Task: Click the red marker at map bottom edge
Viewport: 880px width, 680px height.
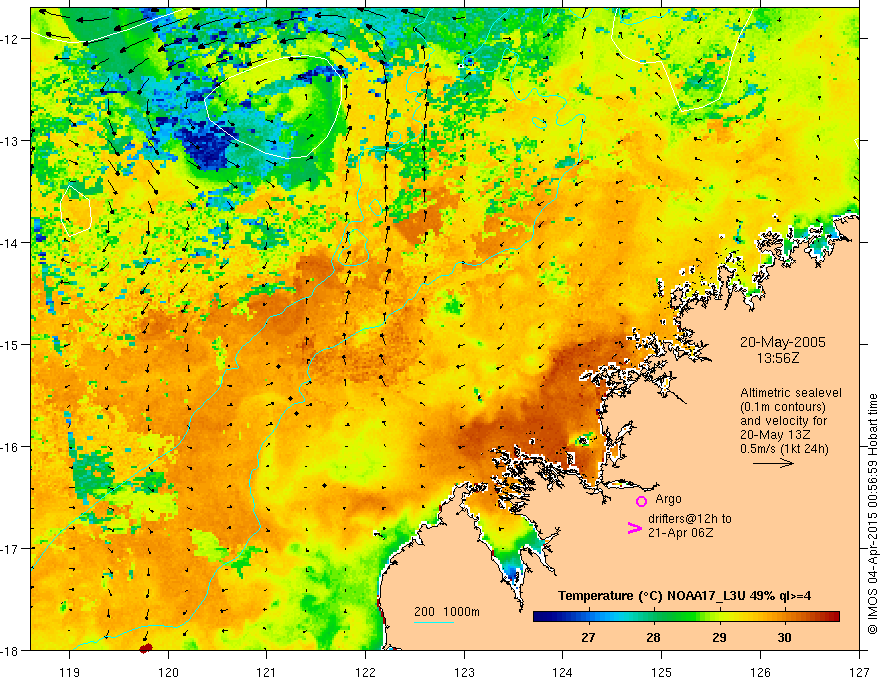Action: pyautogui.click(x=145, y=648)
